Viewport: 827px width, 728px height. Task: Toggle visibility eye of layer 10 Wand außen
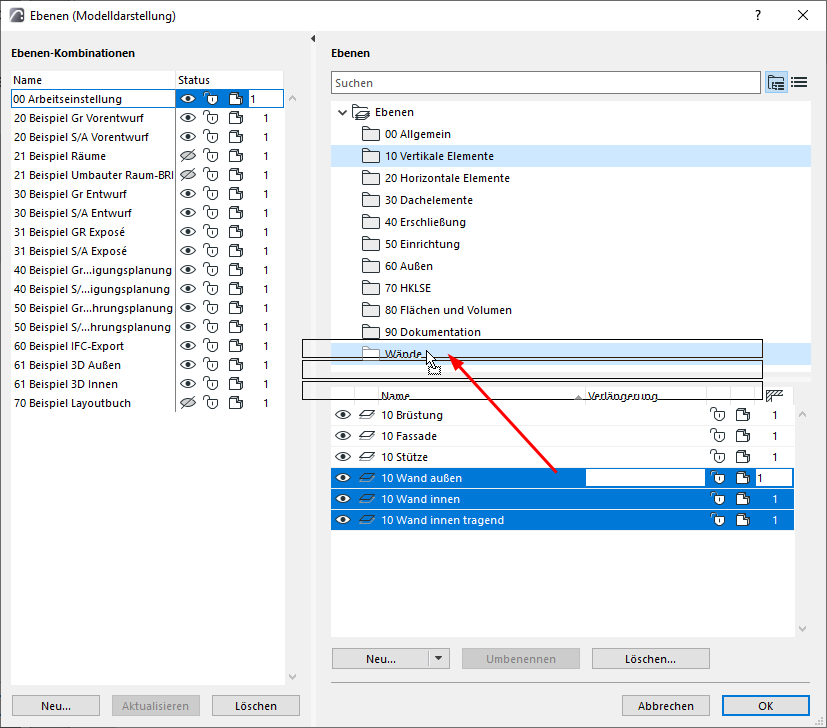[343, 478]
